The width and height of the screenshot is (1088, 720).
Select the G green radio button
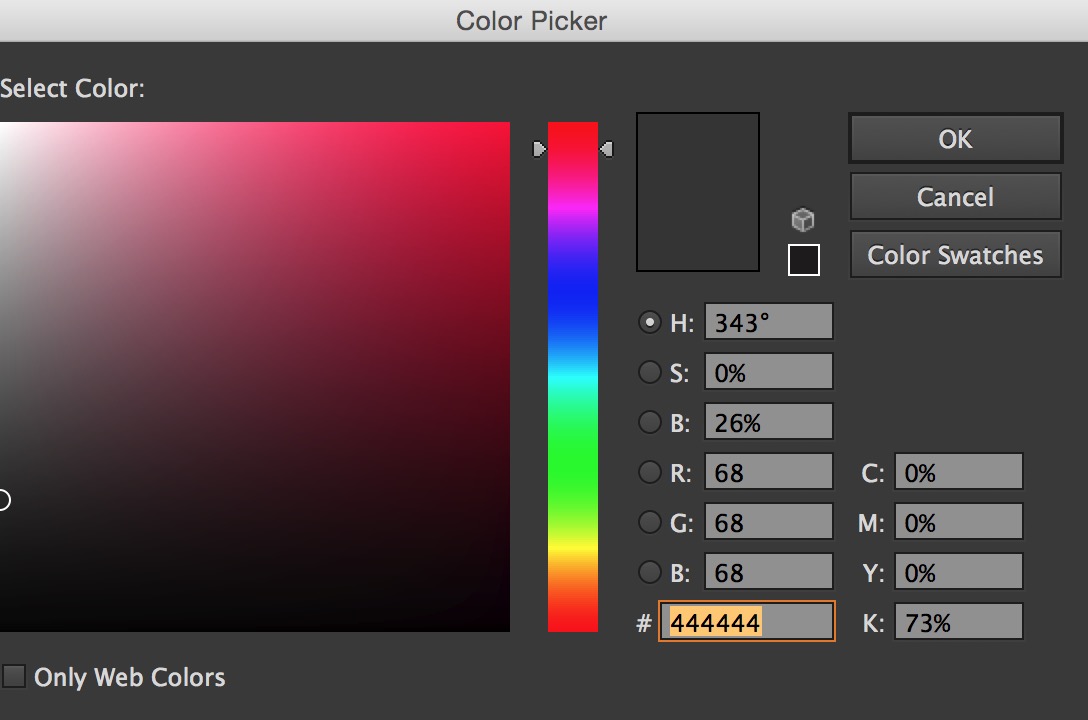click(x=649, y=522)
